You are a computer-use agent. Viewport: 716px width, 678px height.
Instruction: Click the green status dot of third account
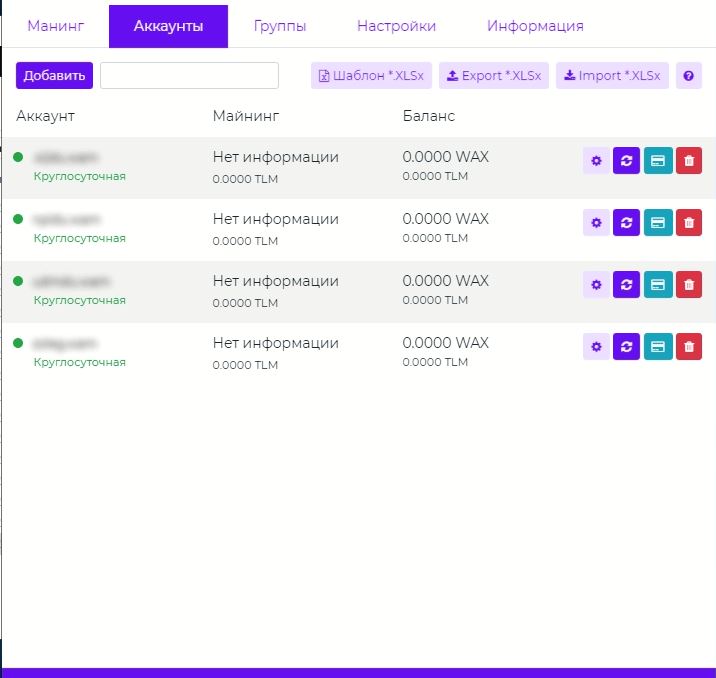(18, 281)
